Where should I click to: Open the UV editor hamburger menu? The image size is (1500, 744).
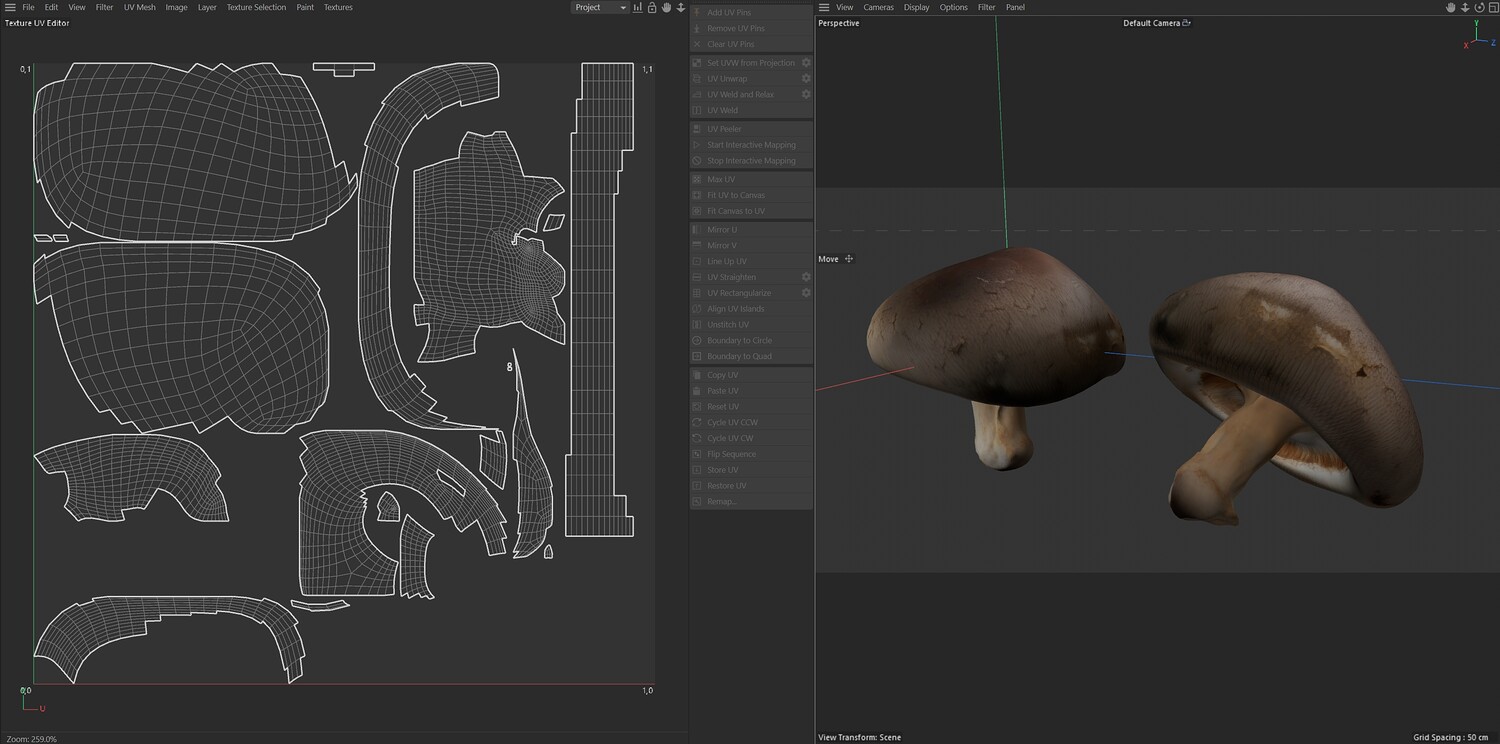(x=9, y=7)
